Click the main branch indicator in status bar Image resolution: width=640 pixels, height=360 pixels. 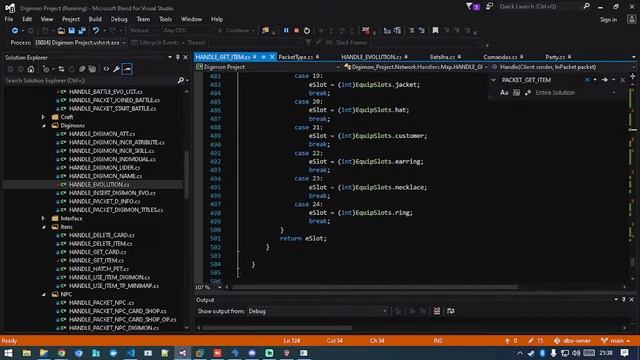tap(616, 341)
